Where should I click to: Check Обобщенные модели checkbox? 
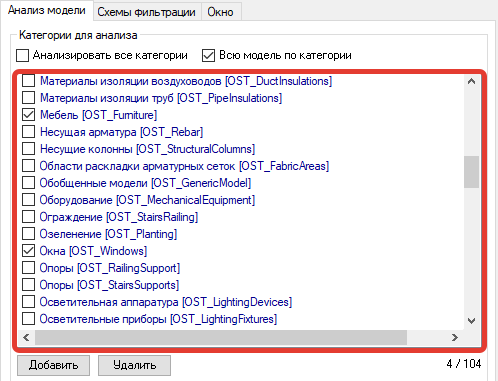point(28,183)
